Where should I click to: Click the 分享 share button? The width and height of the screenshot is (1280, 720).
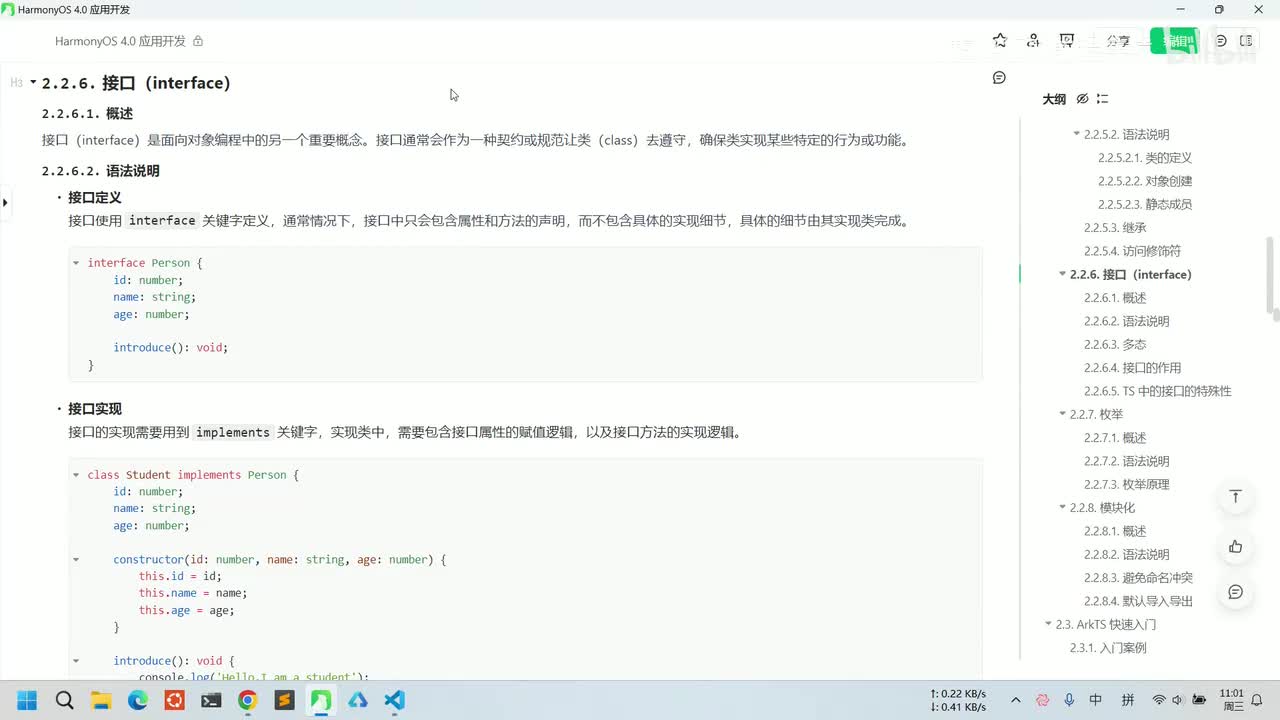coord(1118,41)
